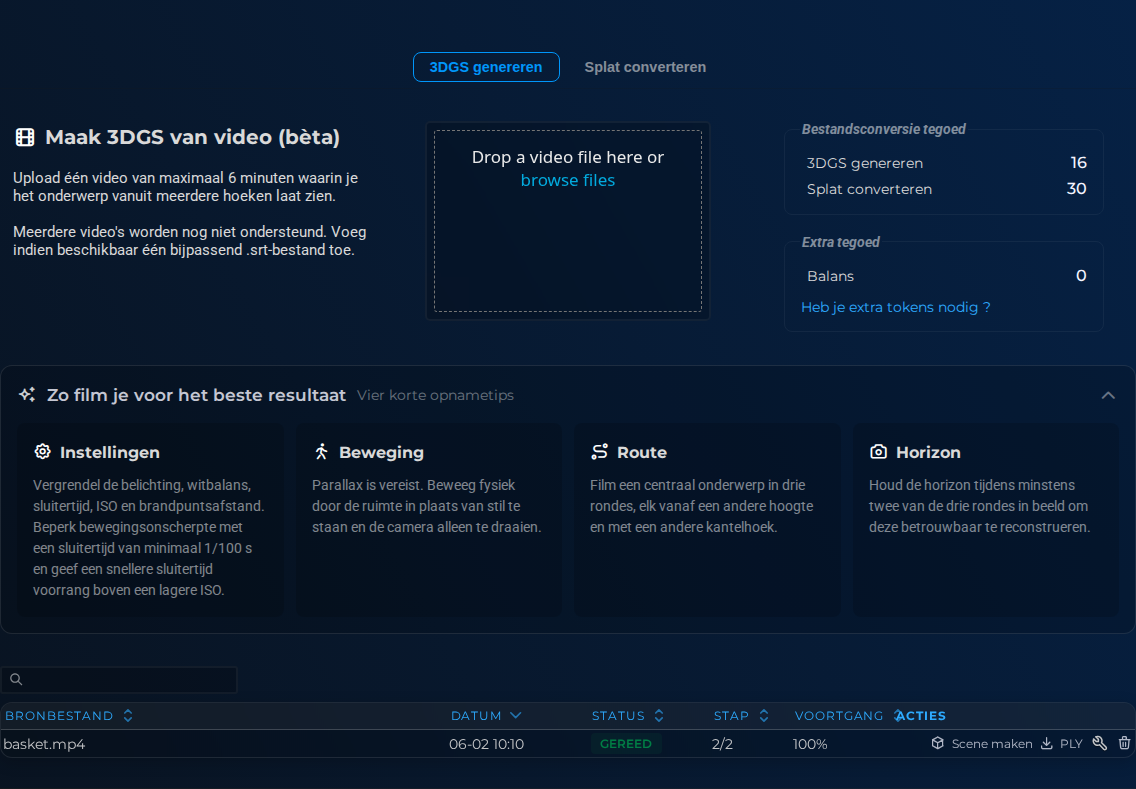Download the PLY file for basket.mp4

[1061, 743]
